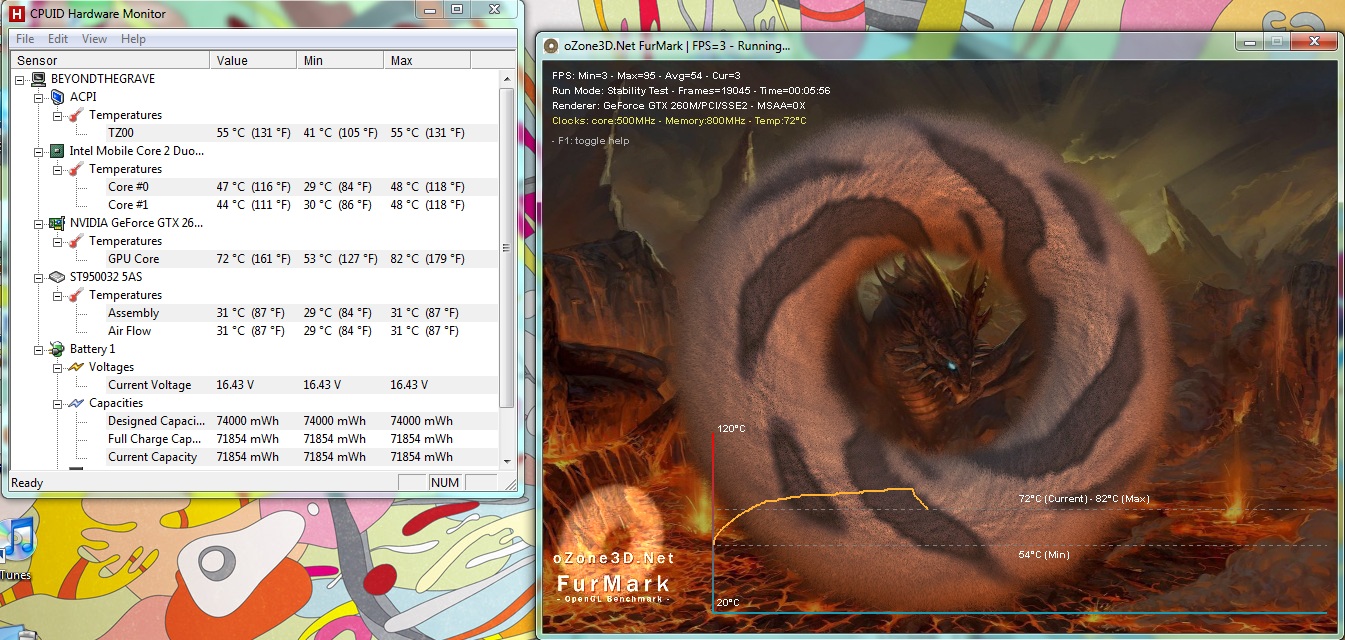Collapse the Intel Mobile Core 2 Duo node

click(39, 151)
